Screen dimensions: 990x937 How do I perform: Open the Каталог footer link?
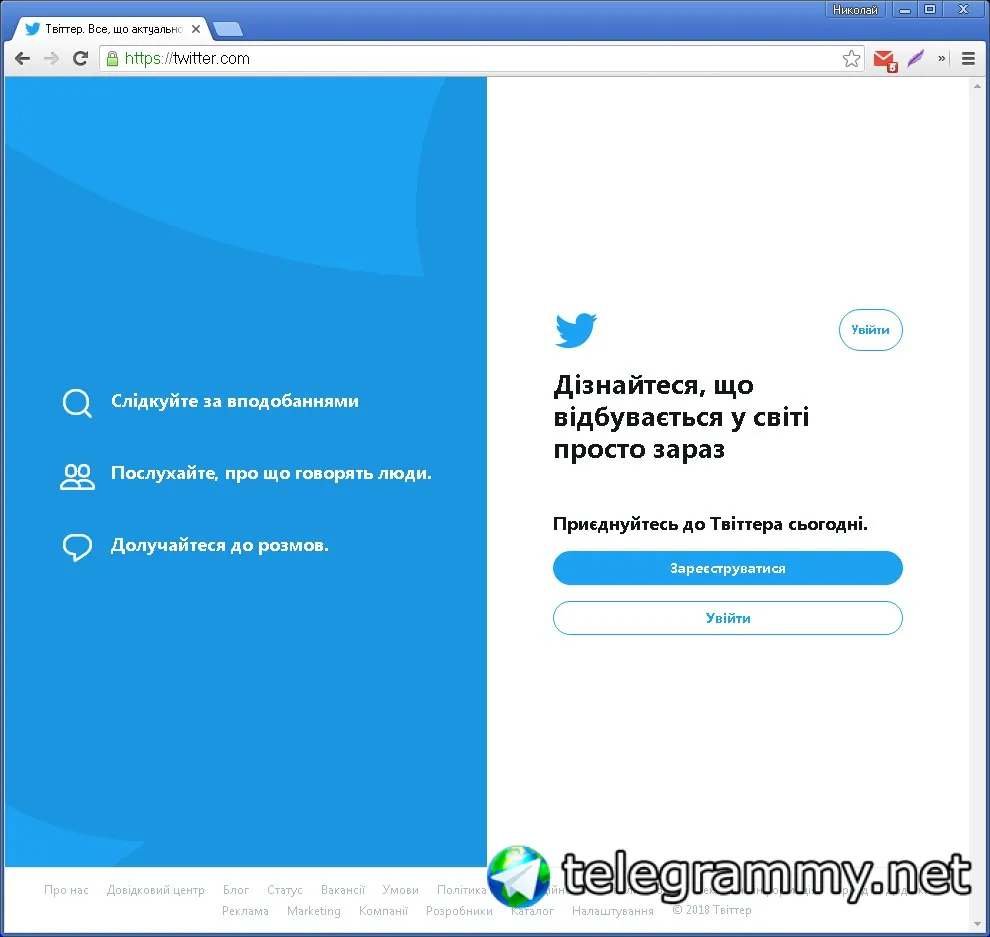[532, 910]
